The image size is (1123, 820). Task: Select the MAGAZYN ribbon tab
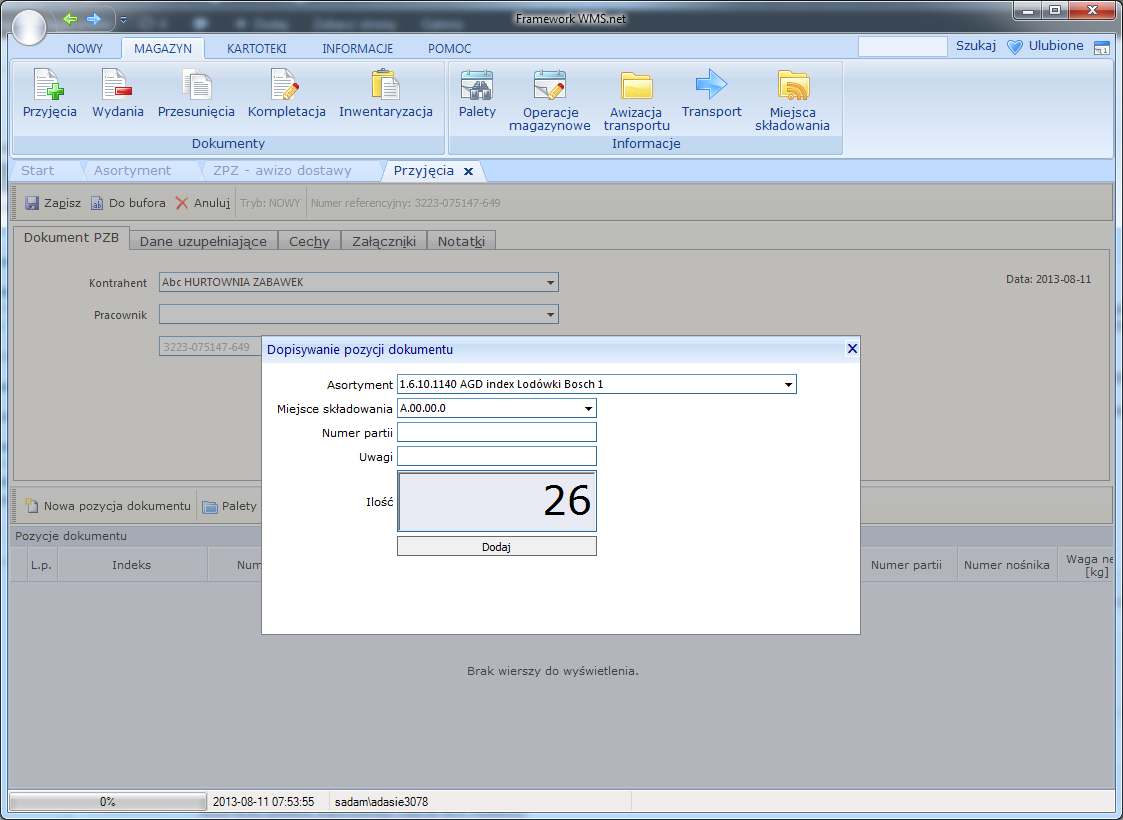click(x=163, y=49)
